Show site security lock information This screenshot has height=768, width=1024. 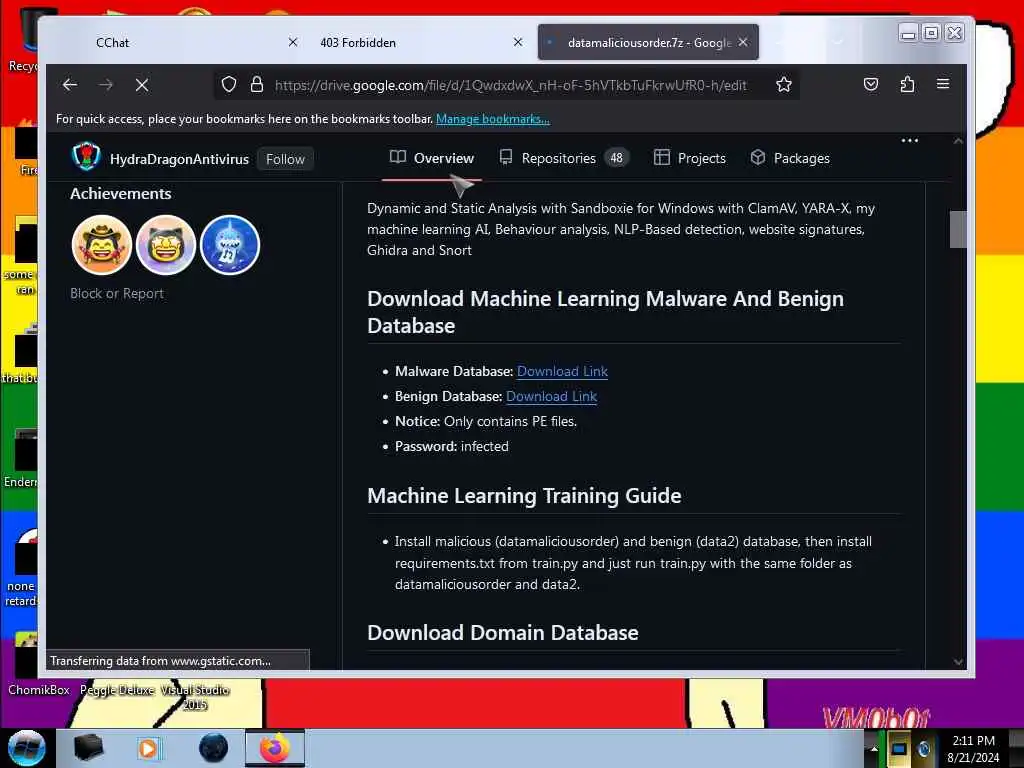tap(257, 84)
